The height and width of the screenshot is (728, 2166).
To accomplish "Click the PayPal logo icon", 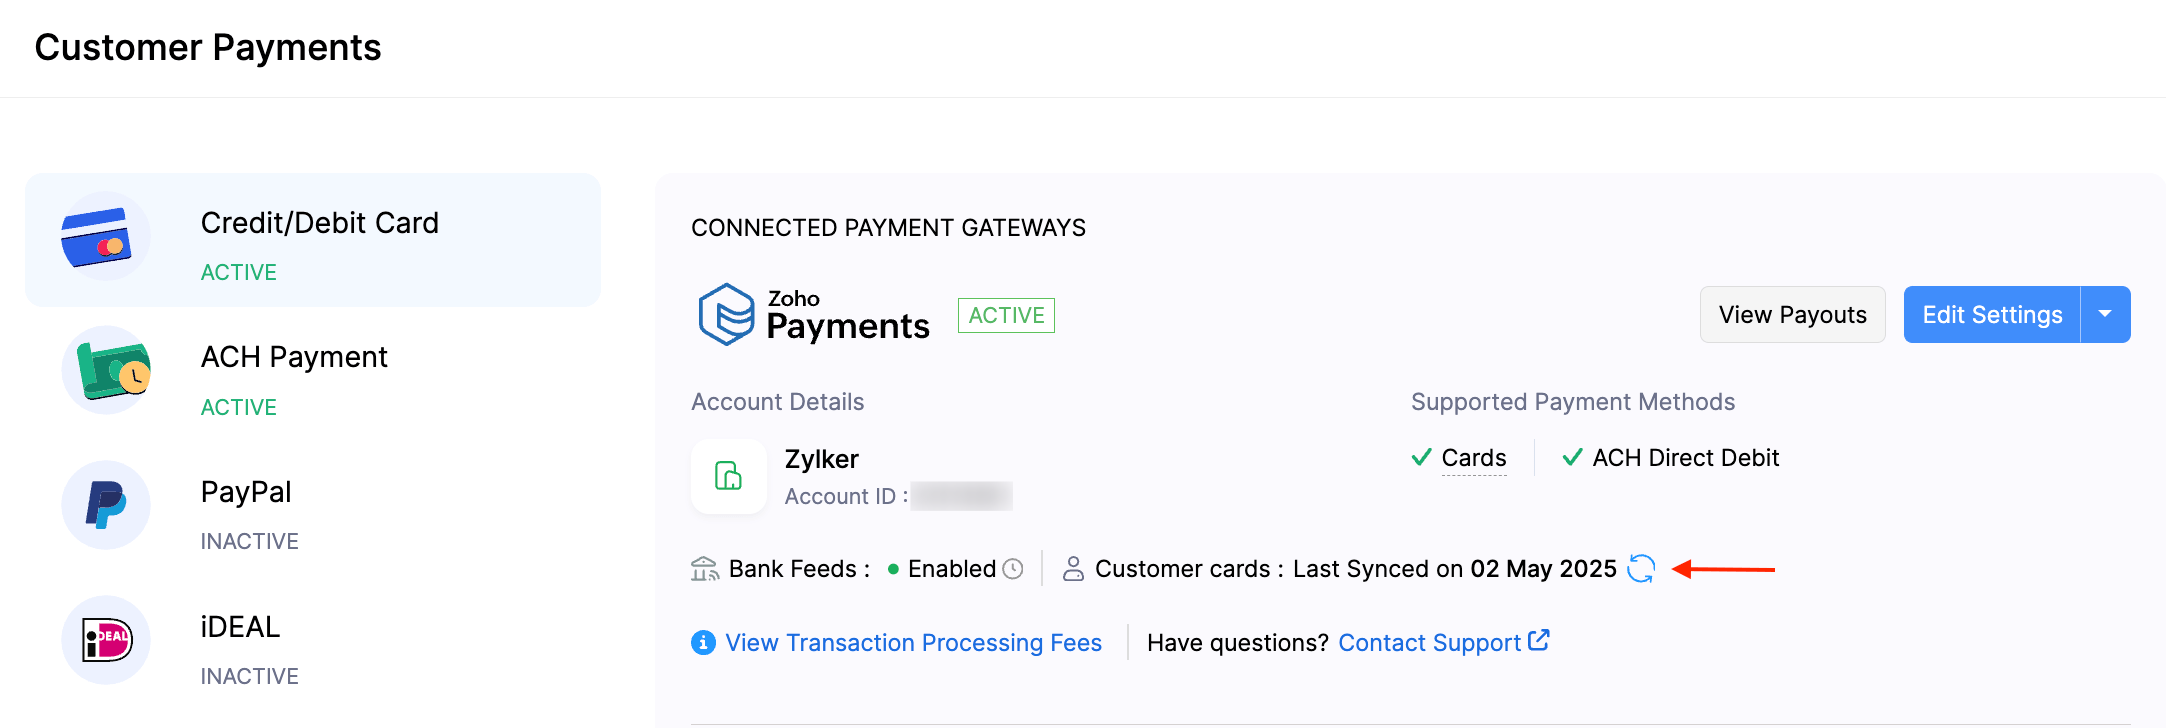I will pyautogui.click(x=105, y=505).
